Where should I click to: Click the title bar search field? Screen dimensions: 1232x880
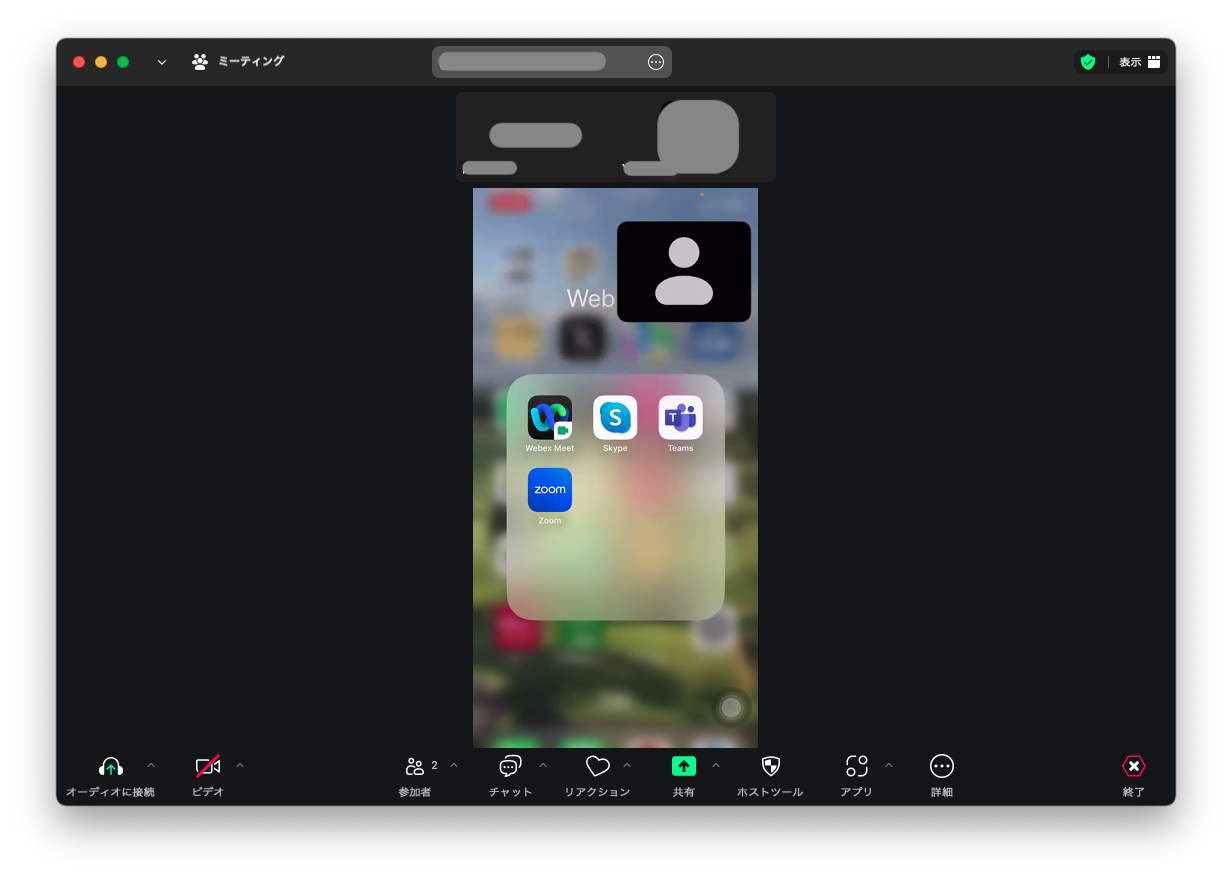[552, 62]
